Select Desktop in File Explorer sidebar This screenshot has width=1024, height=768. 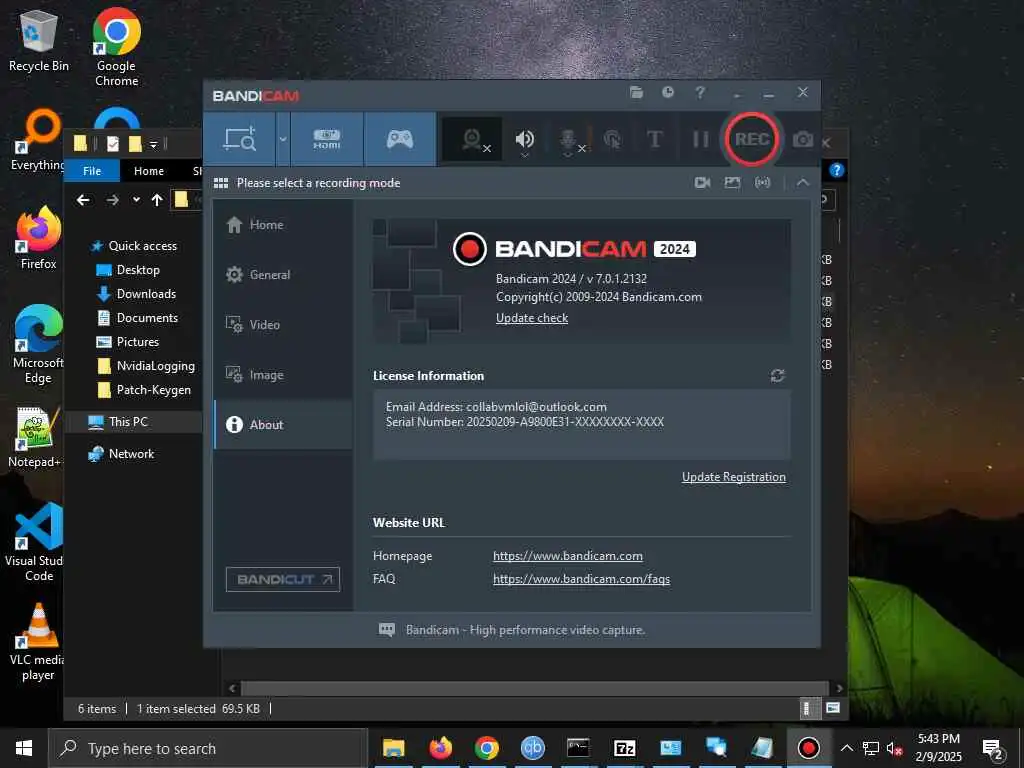point(138,270)
